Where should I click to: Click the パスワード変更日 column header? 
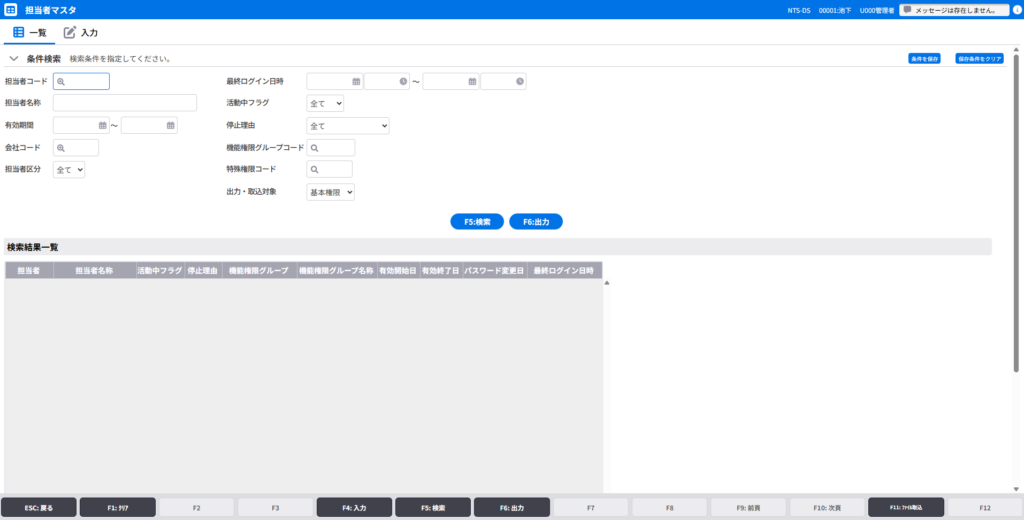pyautogui.click(x=494, y=270)
